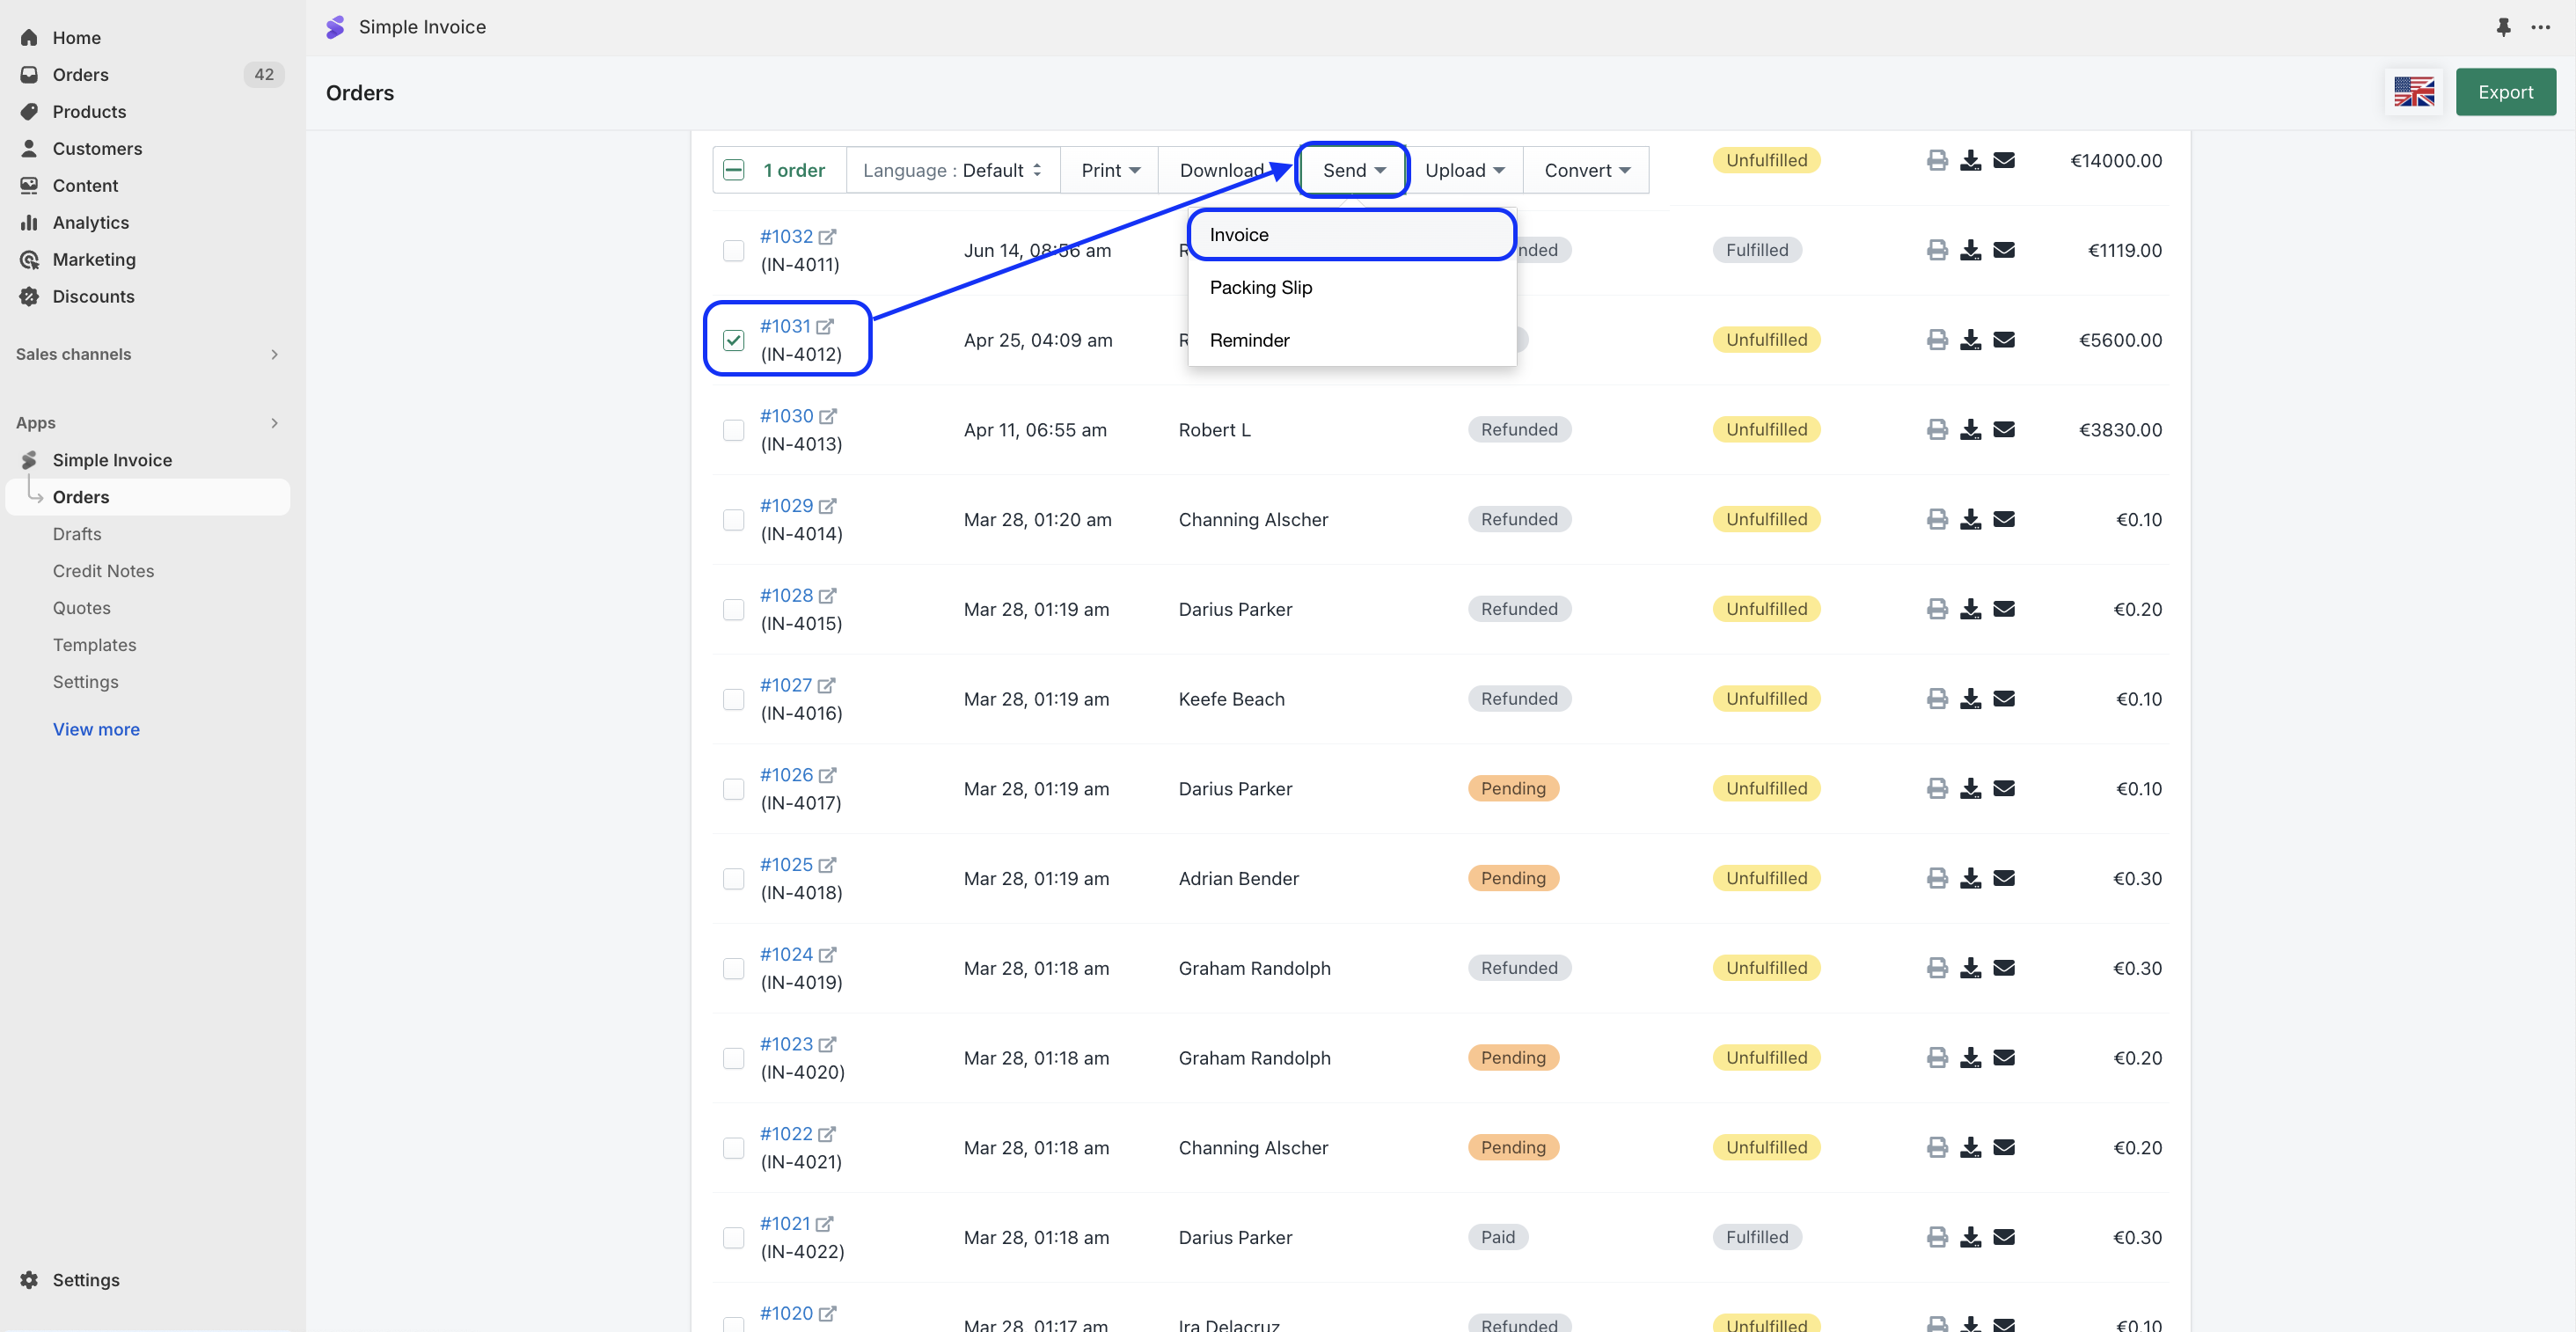Open the Language Default selector
Image resolution: width=2576 pixels, height=1332 pixels.
click(x=952, y=170)
